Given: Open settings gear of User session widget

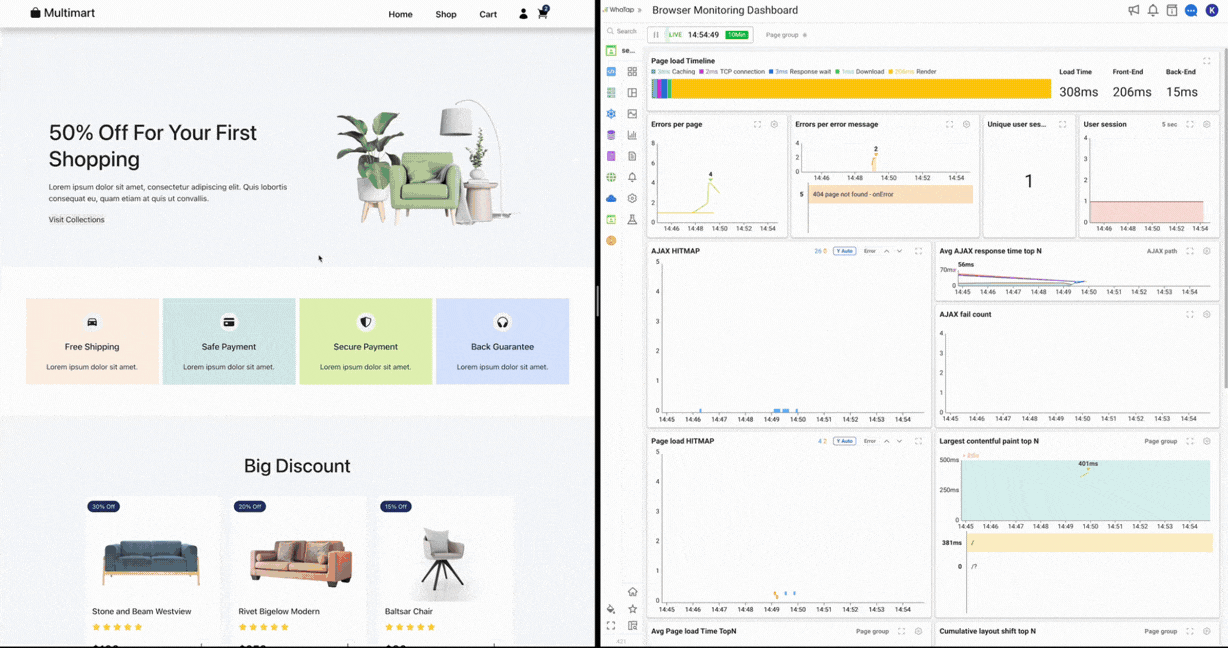Looking at the screenshot, I should 1207,124.
